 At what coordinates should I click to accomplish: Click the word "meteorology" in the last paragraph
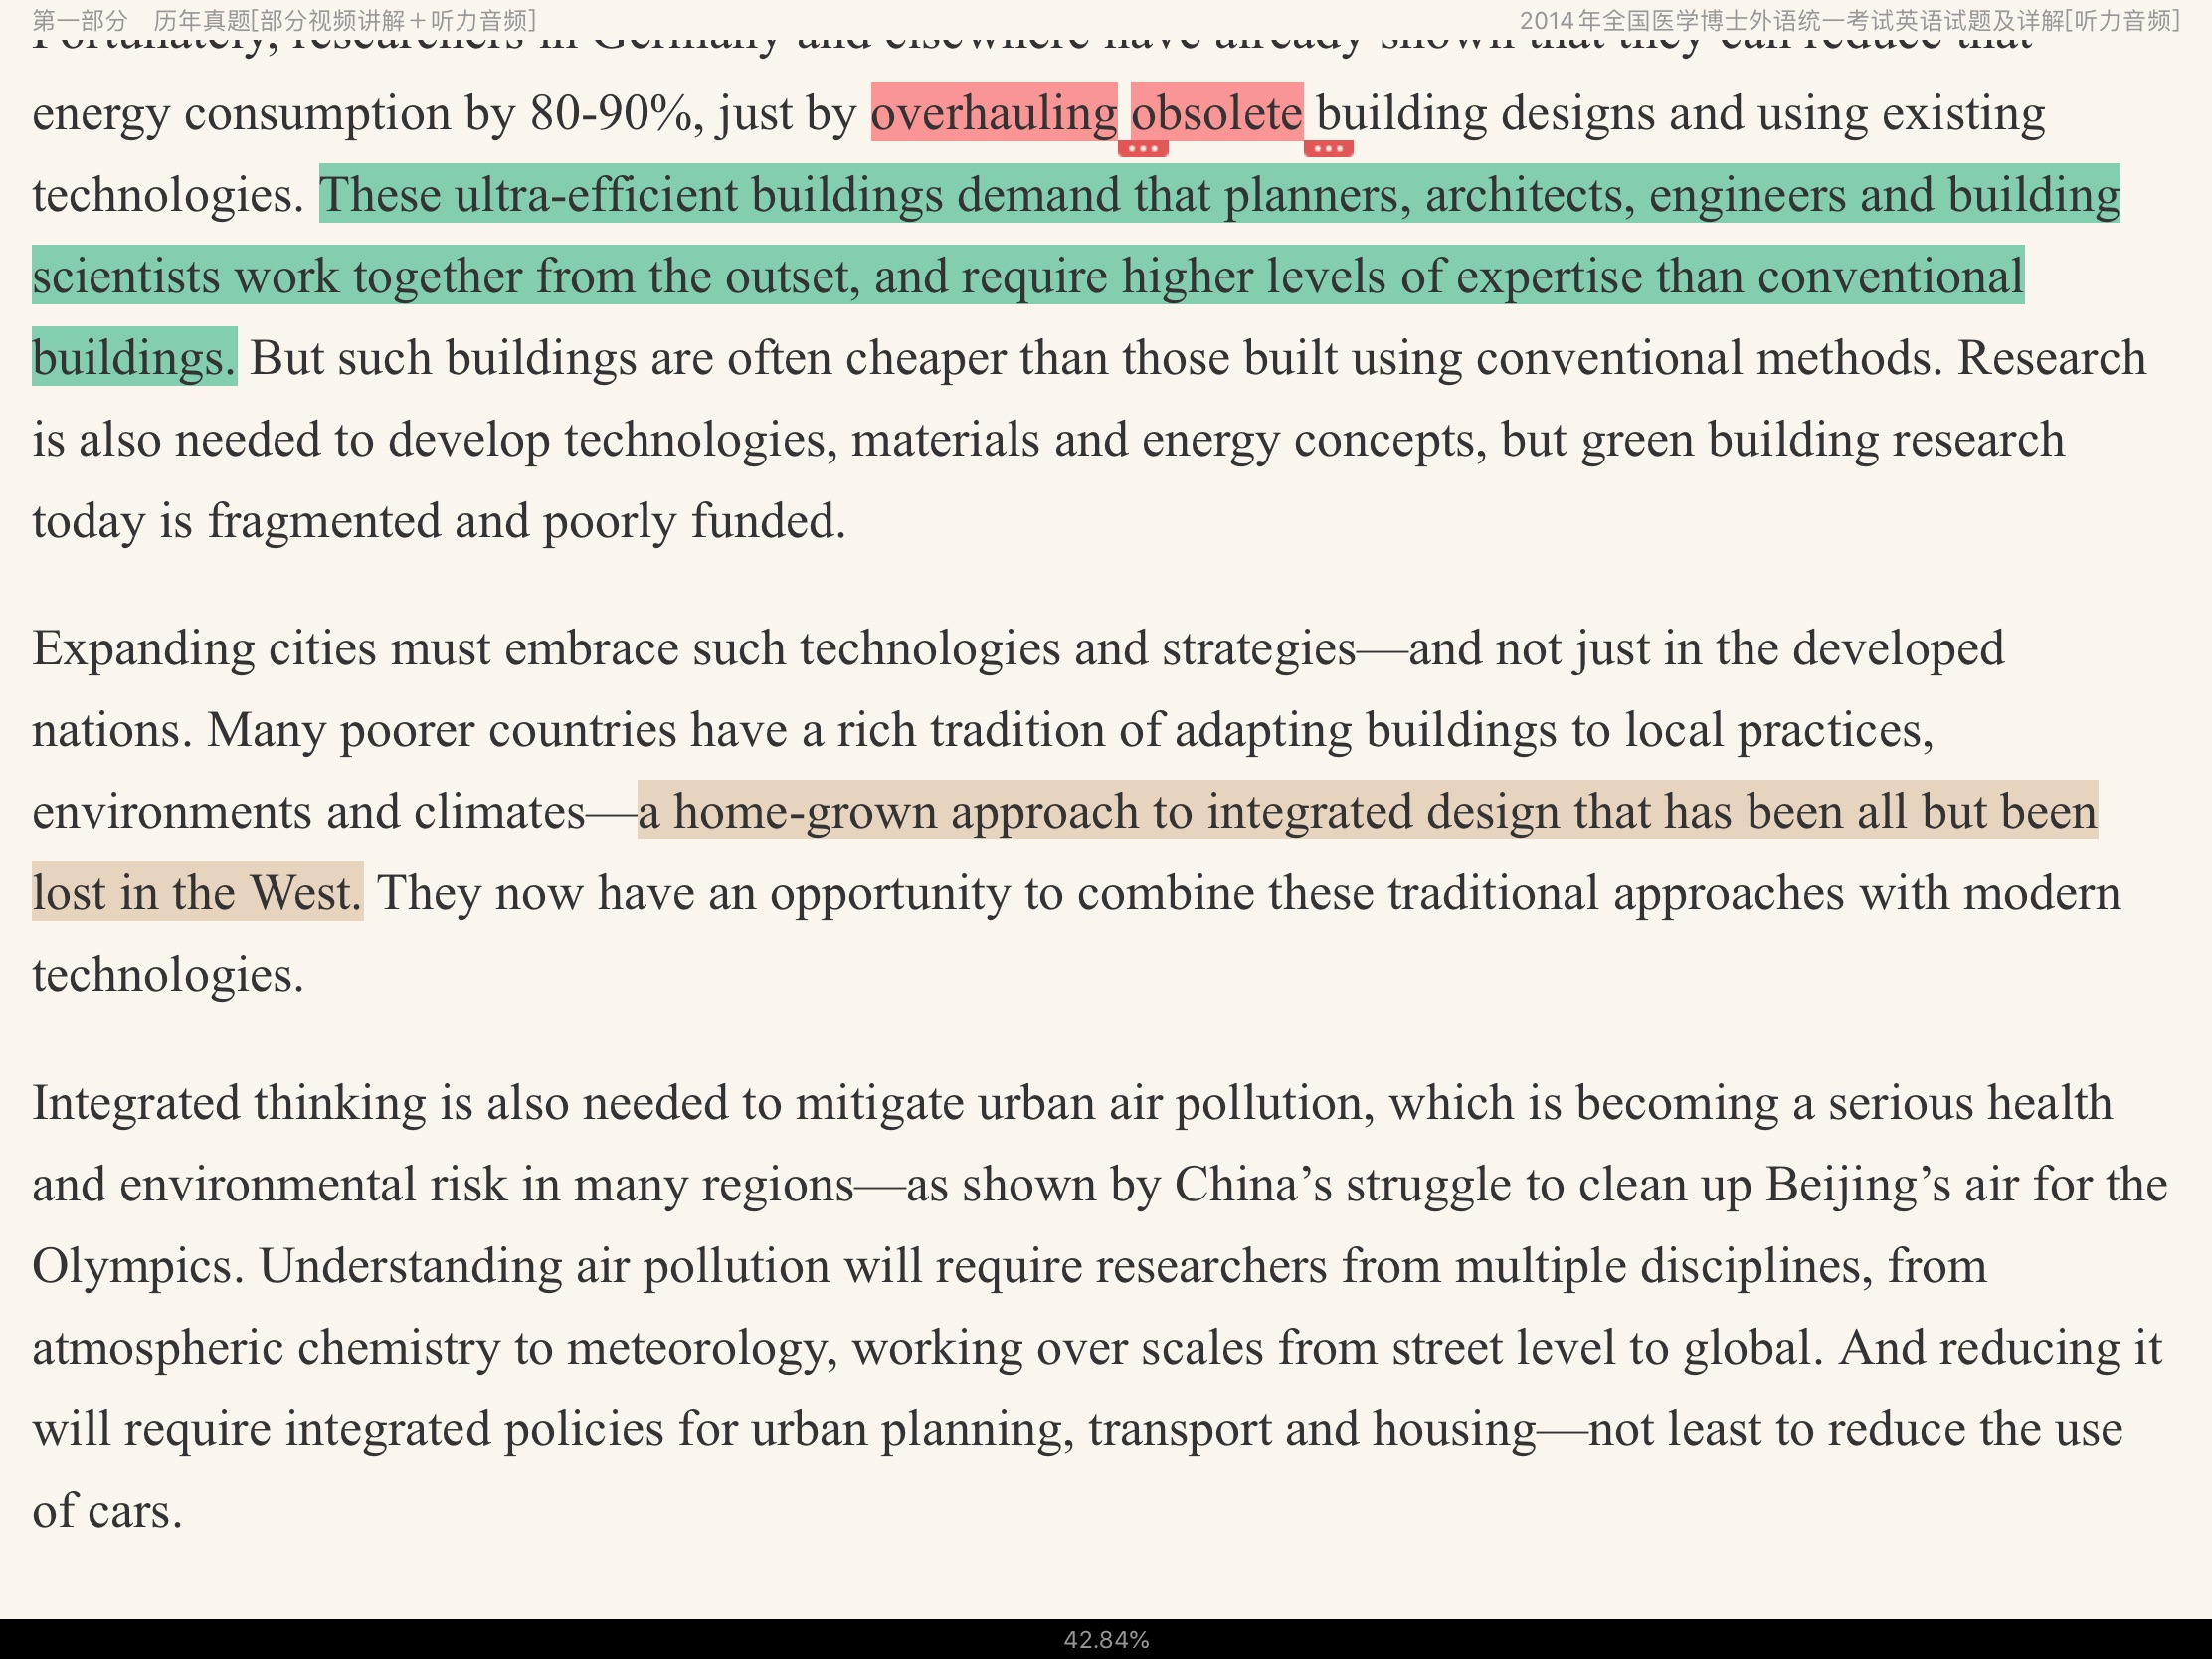coord(700,1348)
